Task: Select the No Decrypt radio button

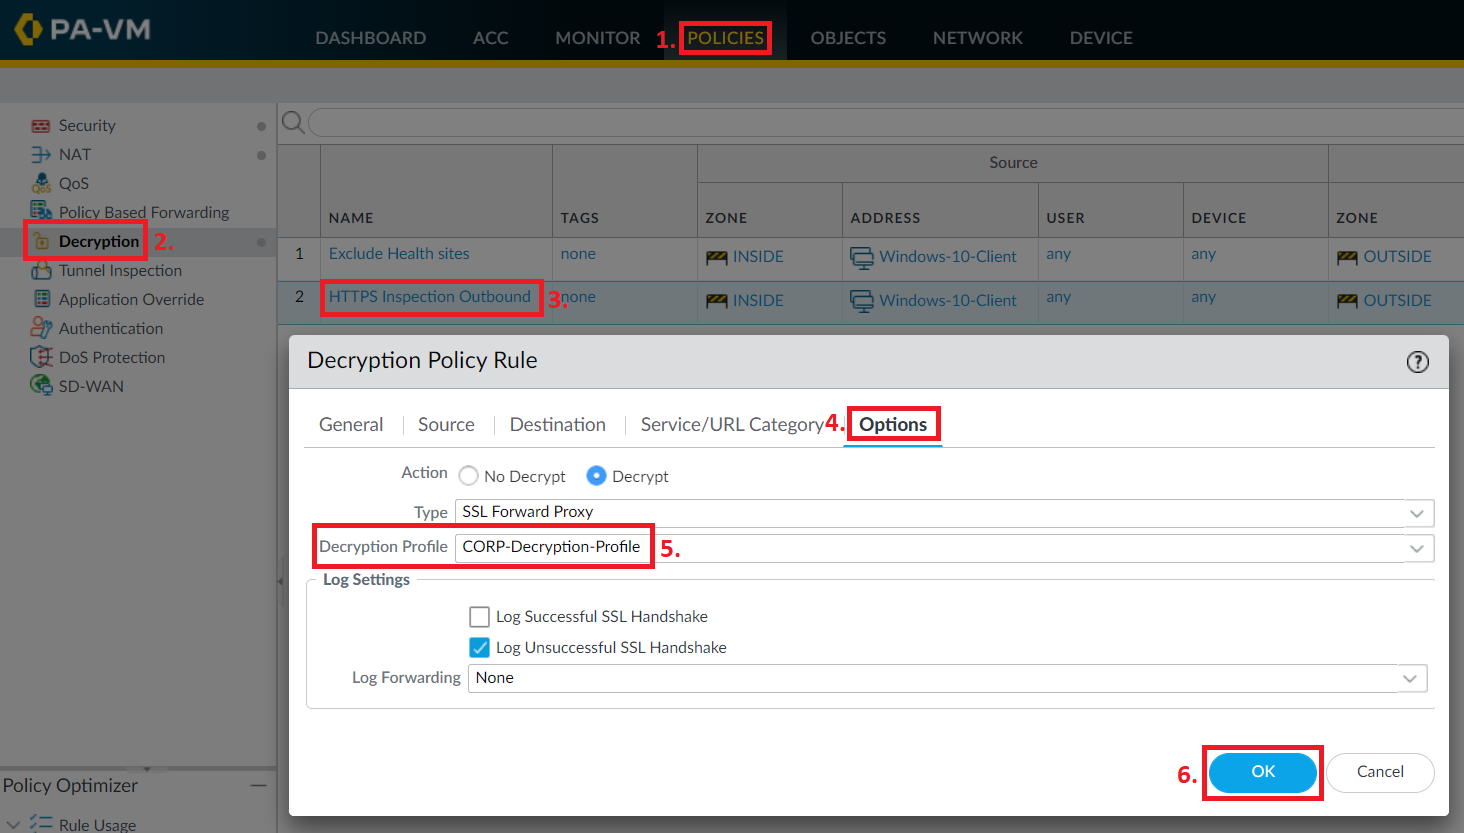Action: pos(468,476)
